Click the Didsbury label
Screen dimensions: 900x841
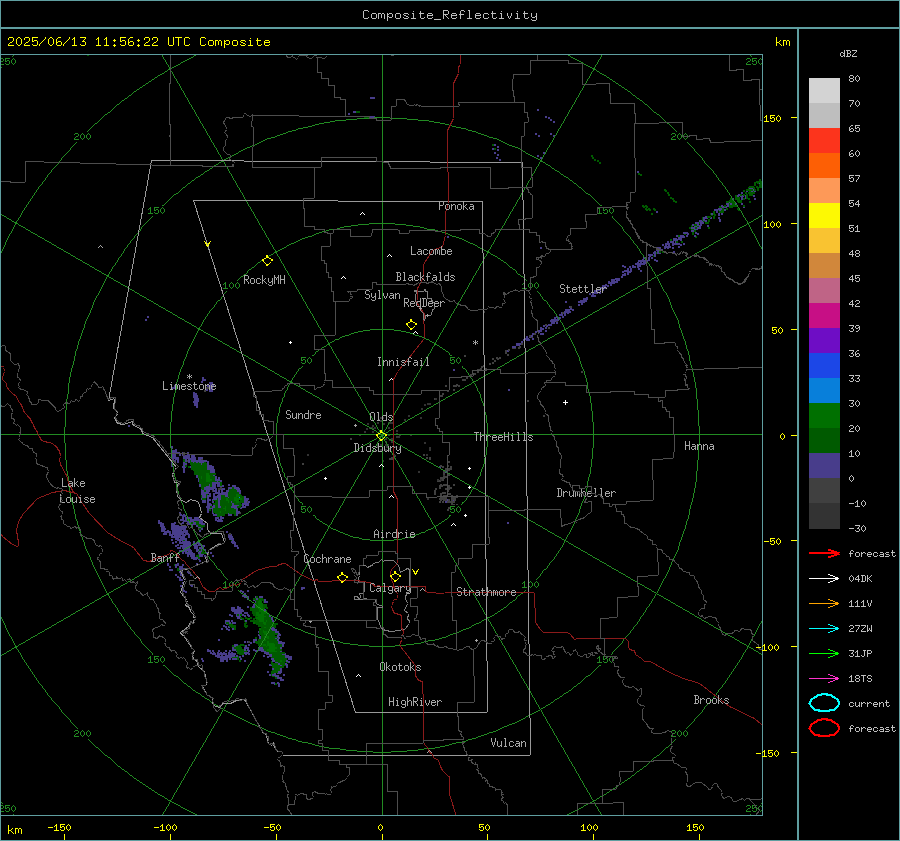click(377, 448)
